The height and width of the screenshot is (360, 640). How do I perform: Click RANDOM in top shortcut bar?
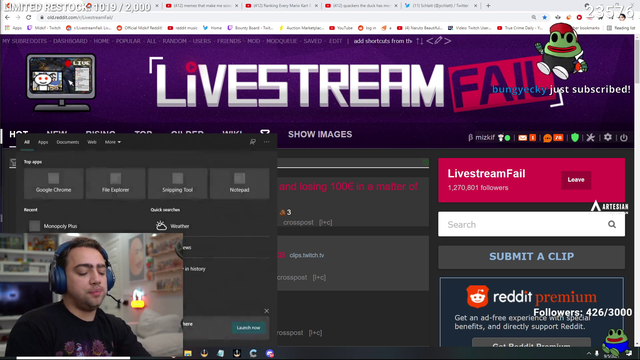[x=174, y=41]
